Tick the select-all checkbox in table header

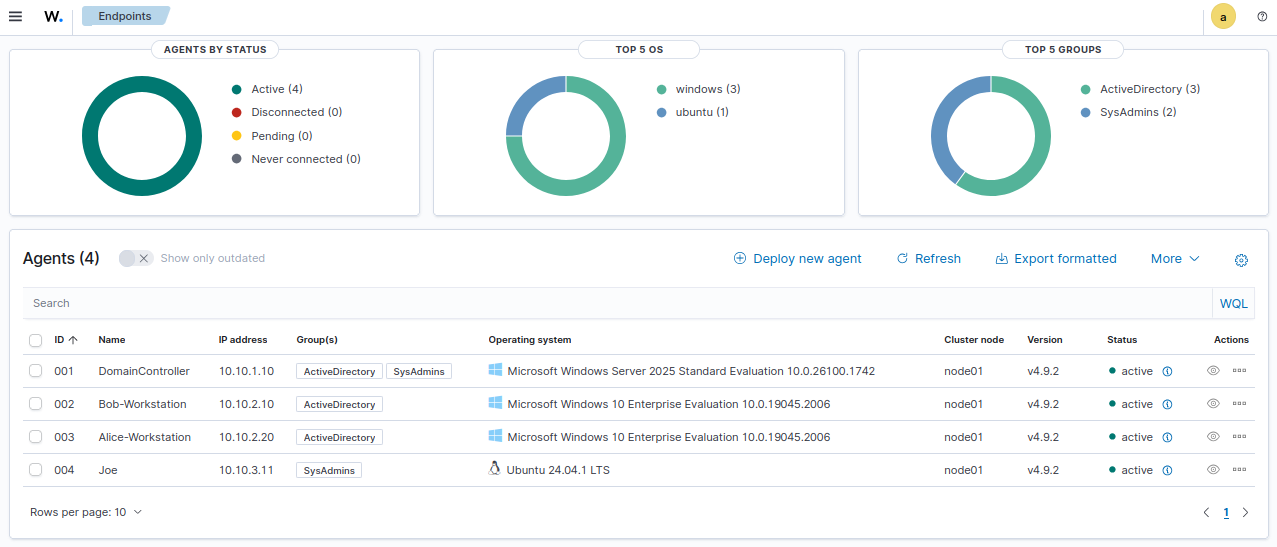[x=36, y=340]
